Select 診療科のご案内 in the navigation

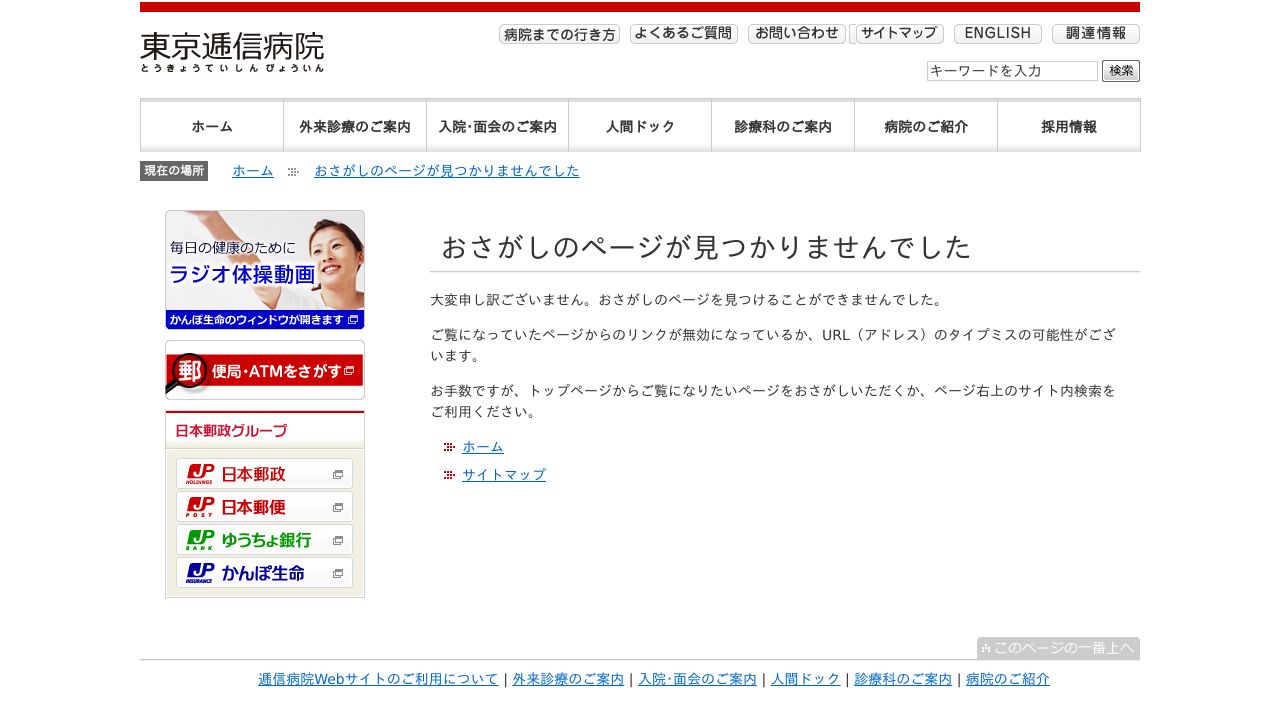pos(783,126)
